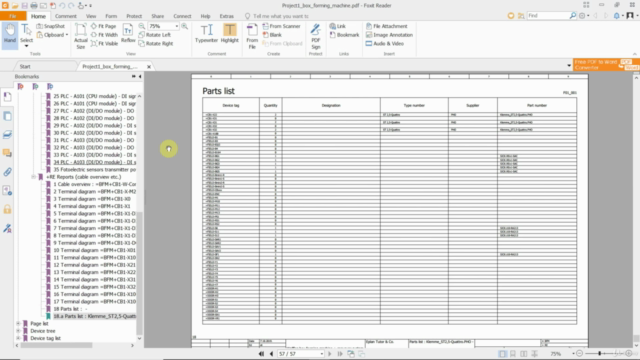640x360 pixels.
Task: Click the bookmarks panel horizontal scrollbar
Action: [57, 345]
